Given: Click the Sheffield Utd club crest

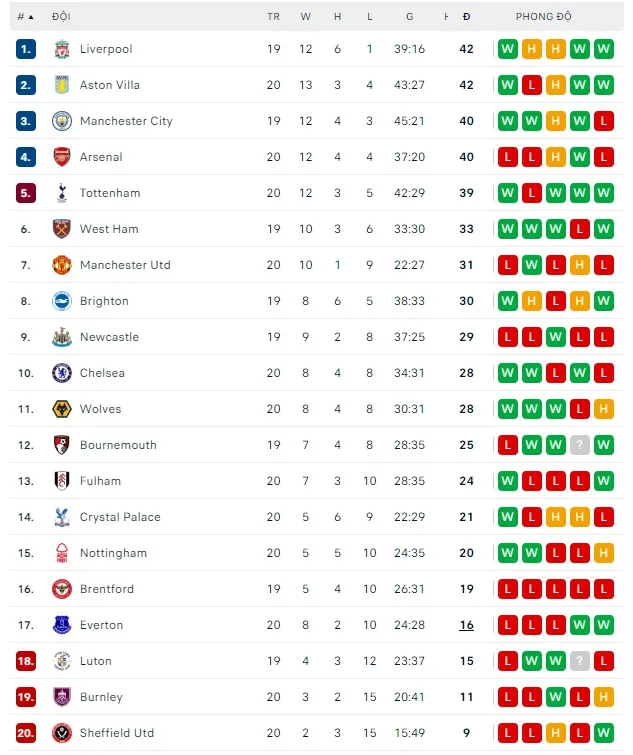Looking at the screenshot, I should click(x=62, y=733).
